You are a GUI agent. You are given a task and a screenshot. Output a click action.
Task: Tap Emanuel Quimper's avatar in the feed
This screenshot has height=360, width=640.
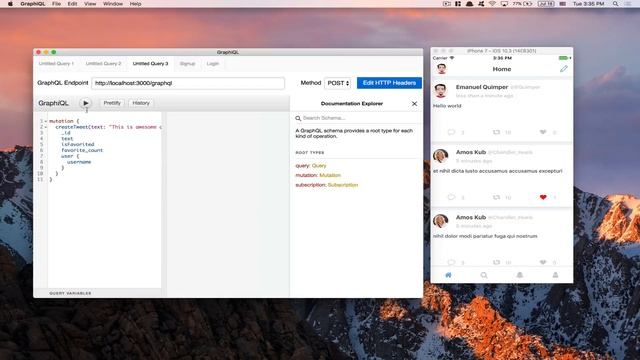[x=440, y=91]
